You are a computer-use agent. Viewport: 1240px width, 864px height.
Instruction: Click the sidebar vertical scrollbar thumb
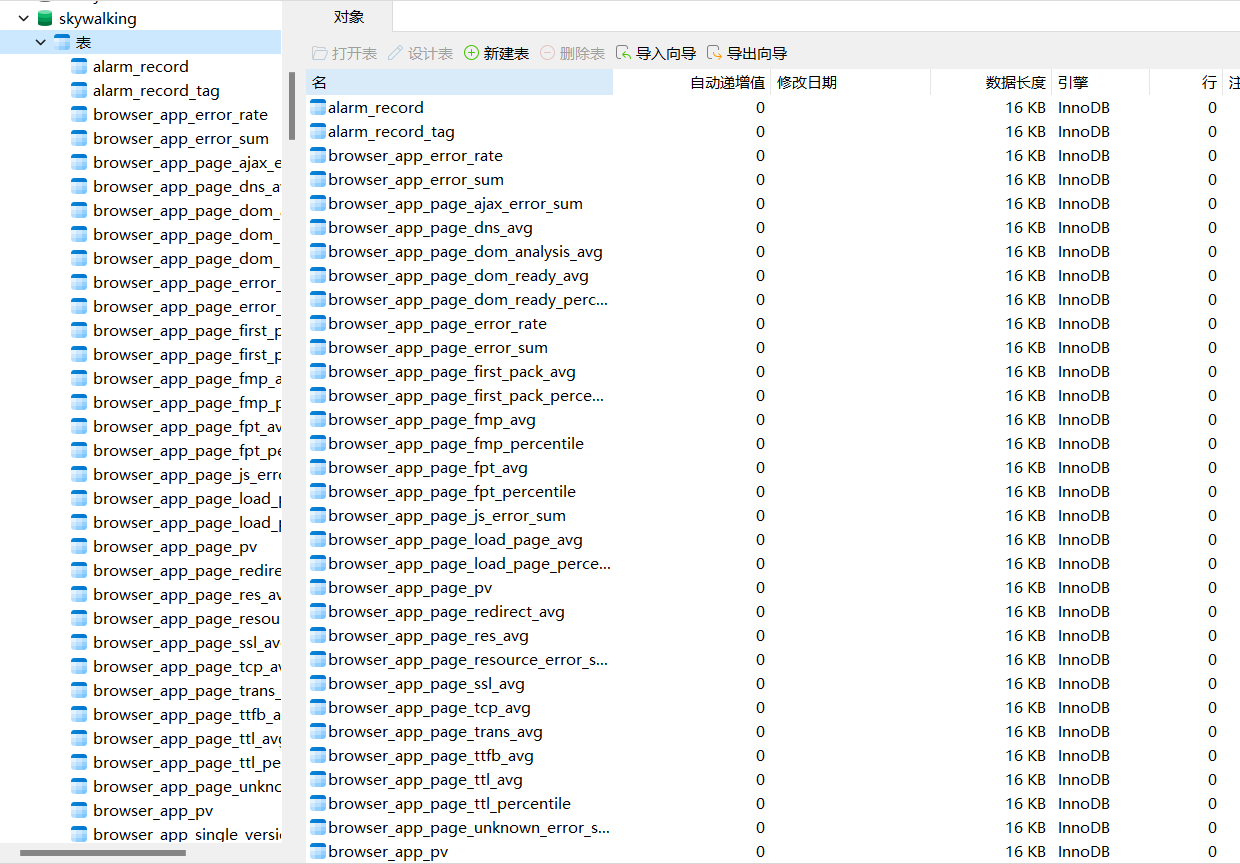(292, 105)
